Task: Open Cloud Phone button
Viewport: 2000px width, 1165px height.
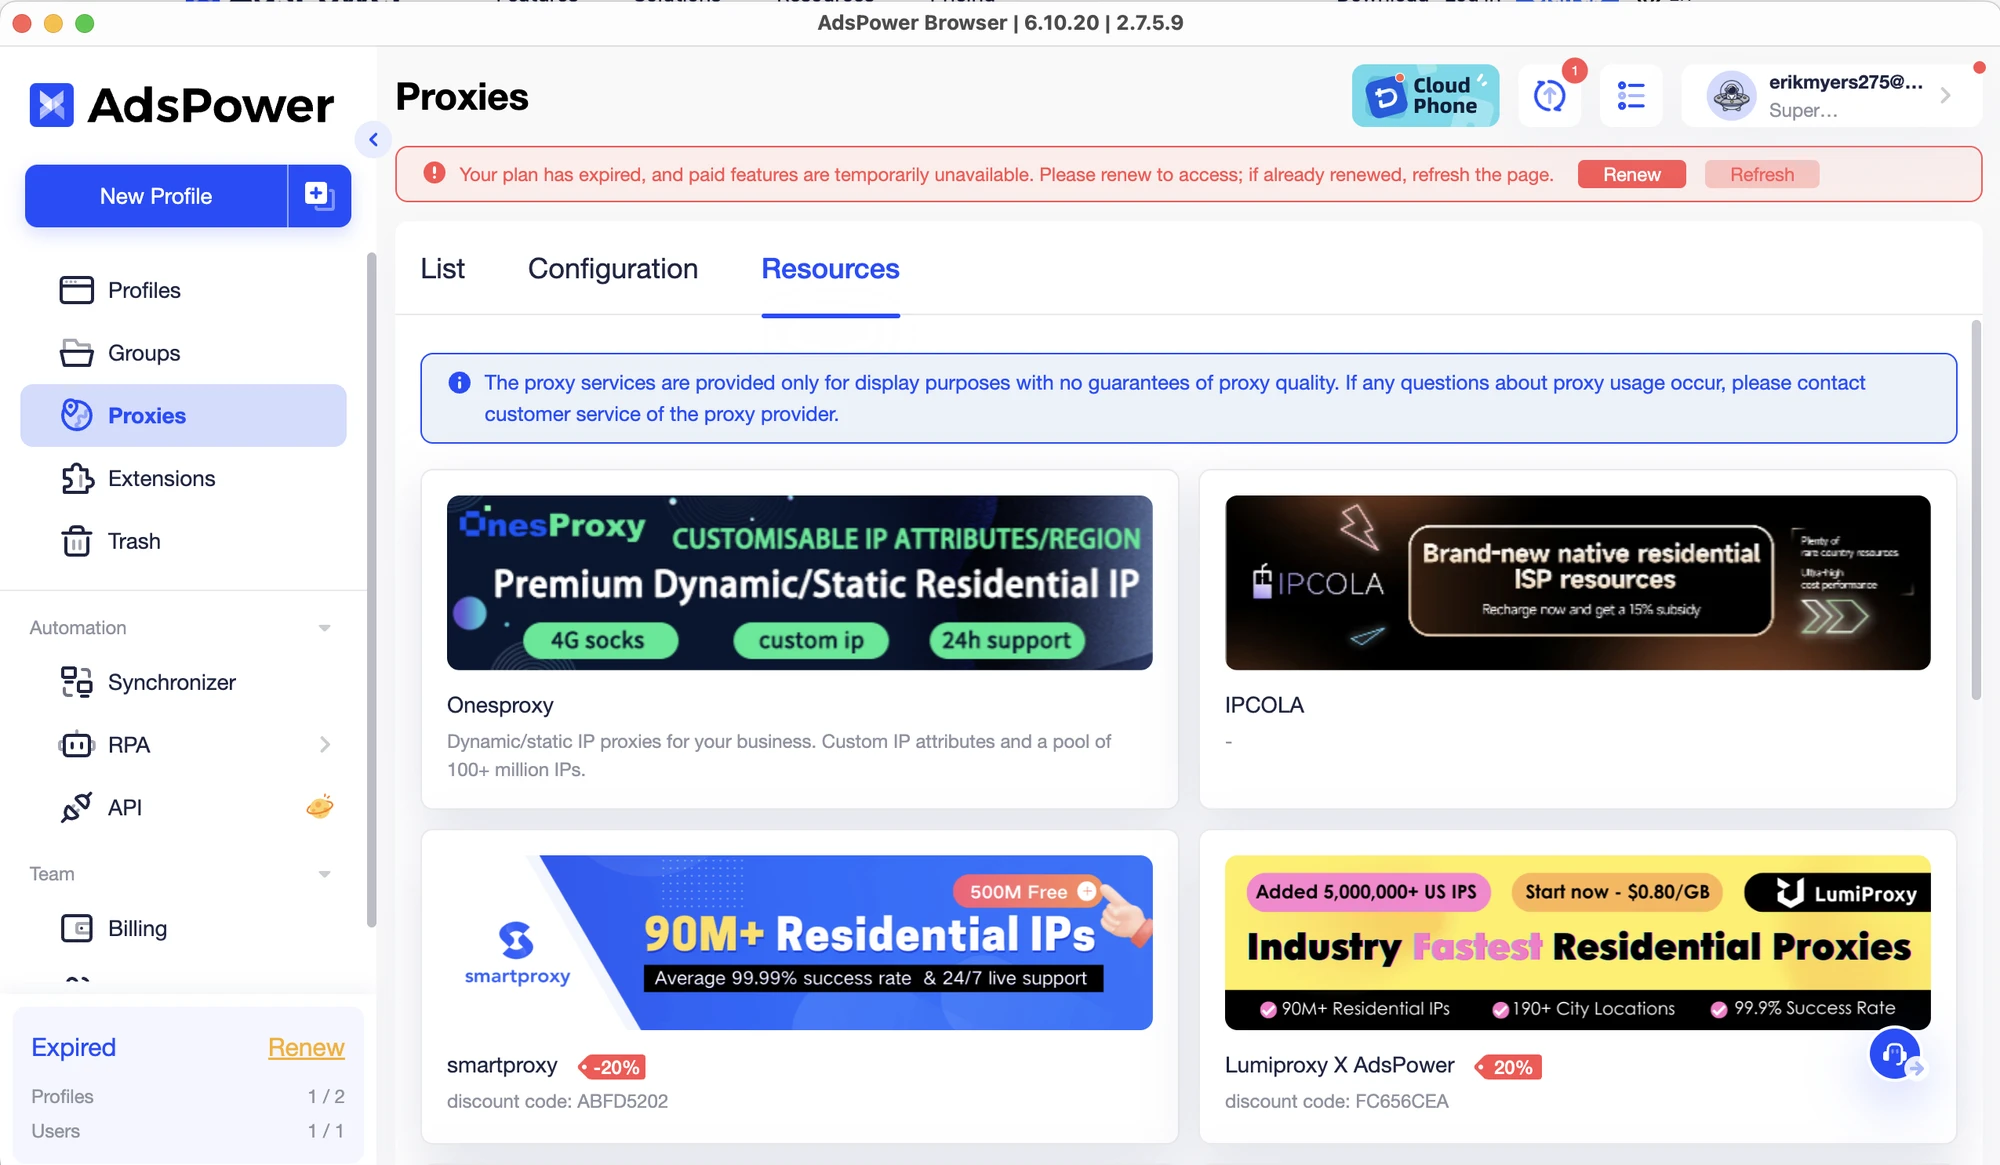Action: click(1425, 96)
